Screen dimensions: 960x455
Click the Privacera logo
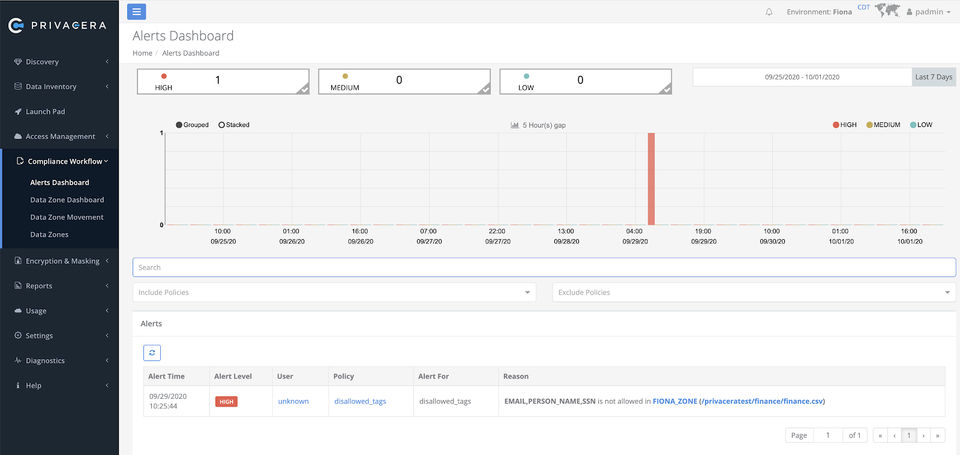(x=58, y=25)
